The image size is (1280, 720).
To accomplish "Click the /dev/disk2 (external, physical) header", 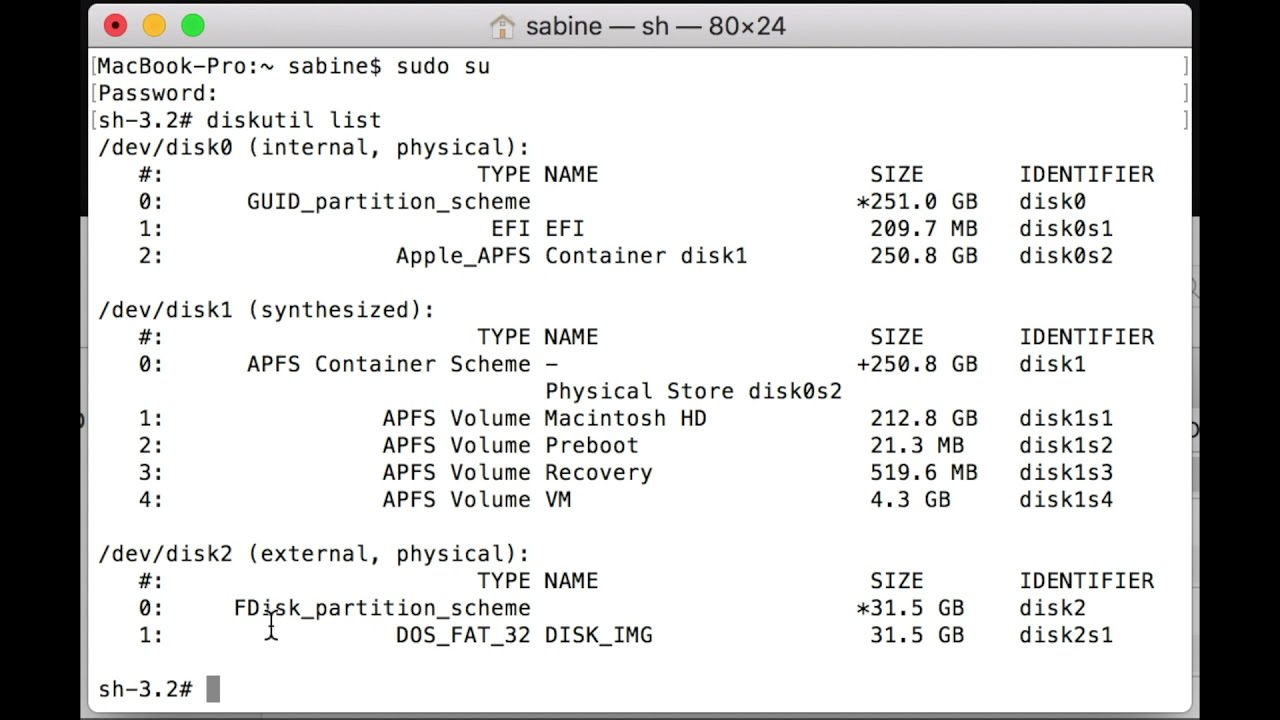I will click(x=313, y=554).
